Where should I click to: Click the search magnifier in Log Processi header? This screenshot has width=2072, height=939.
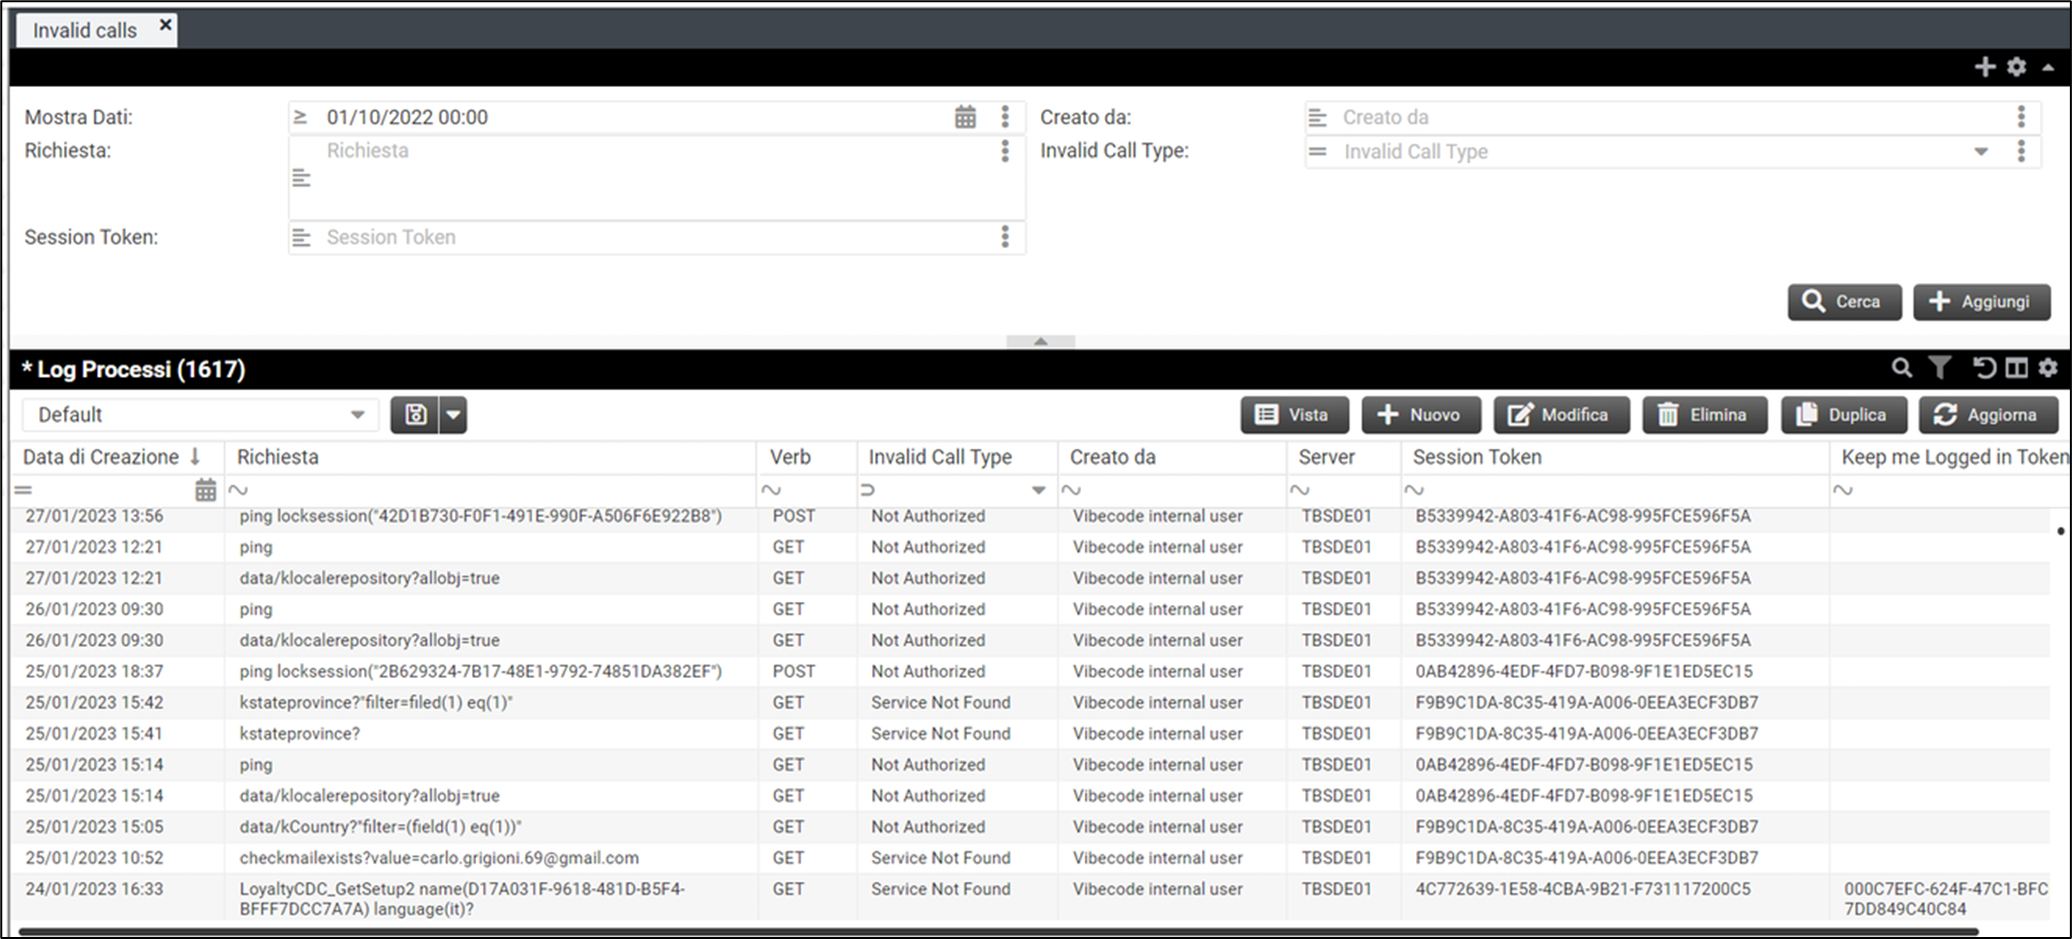click(x=1901, y=368)
